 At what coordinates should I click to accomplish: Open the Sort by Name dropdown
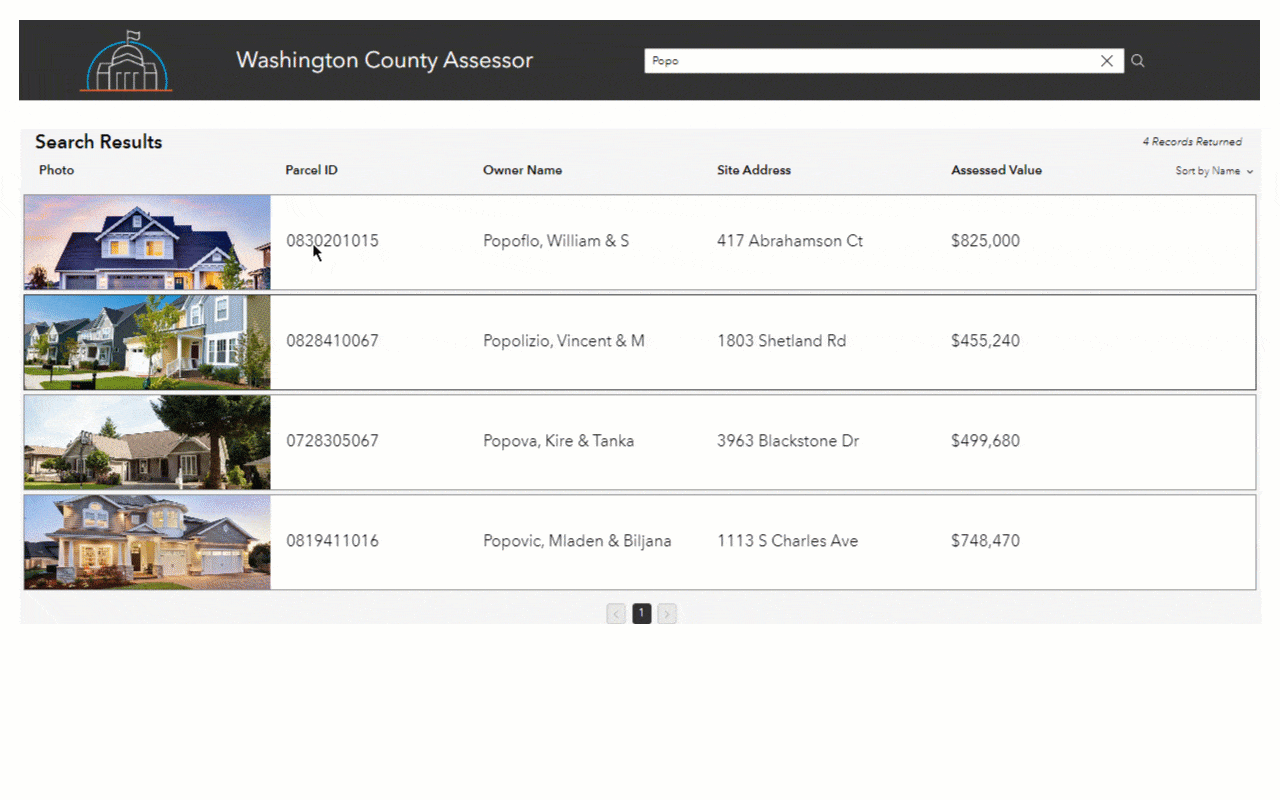1207,170
